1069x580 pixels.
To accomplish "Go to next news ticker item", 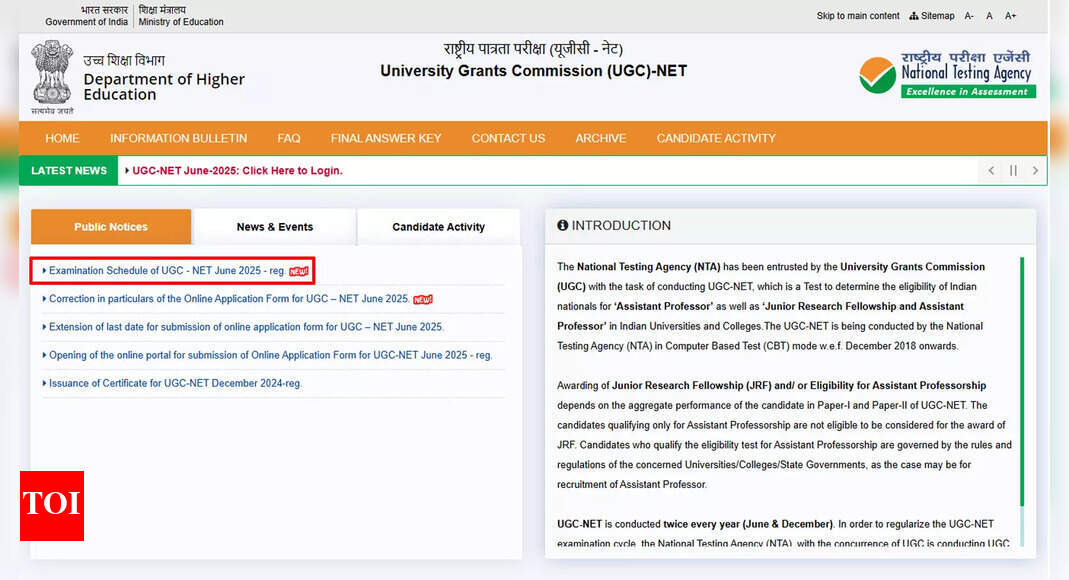I will pyautogui.click(x=1035, y=171).
